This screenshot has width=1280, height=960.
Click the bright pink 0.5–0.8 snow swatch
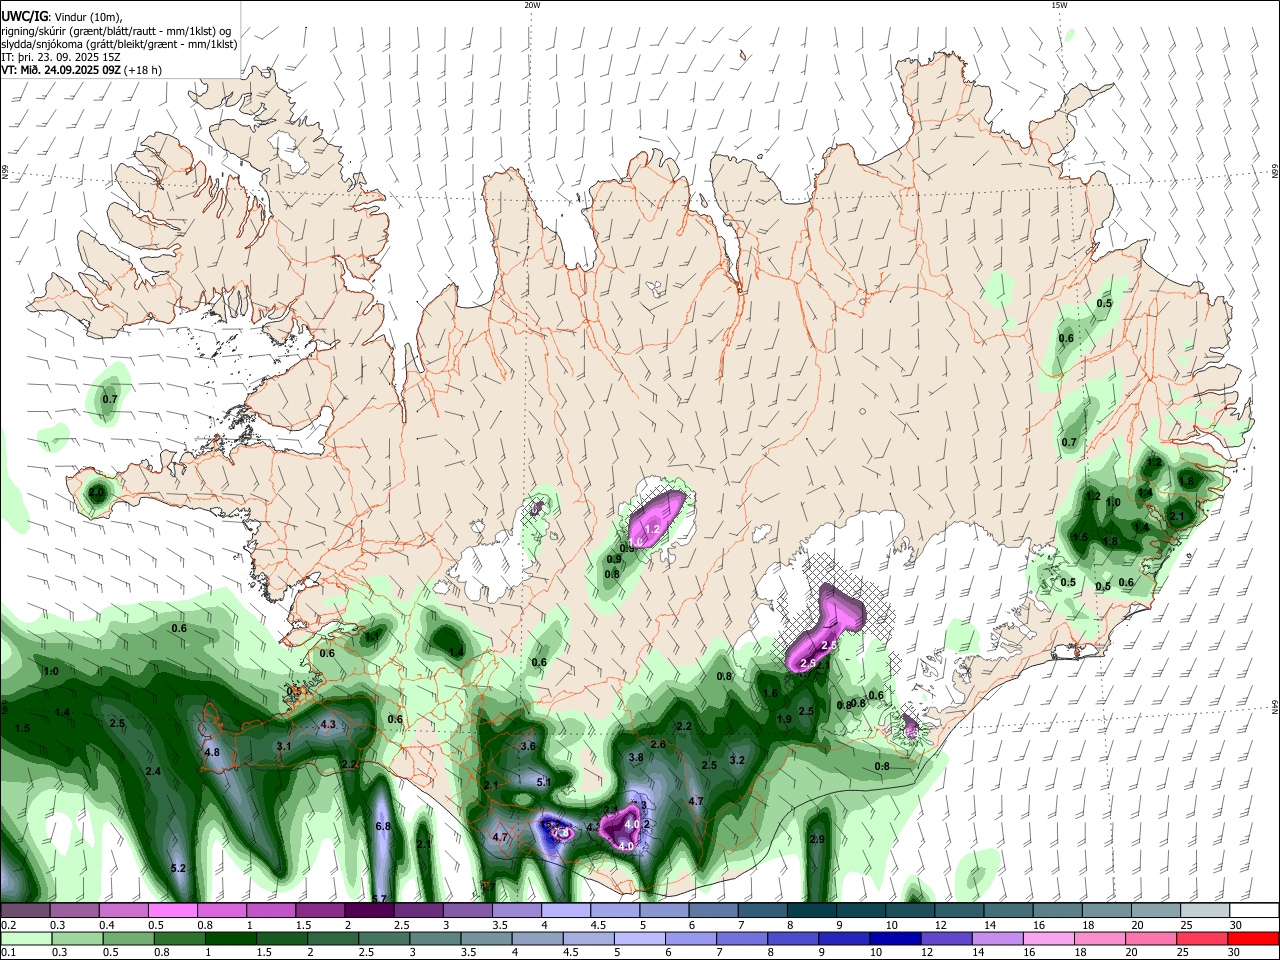click(172, 911)
